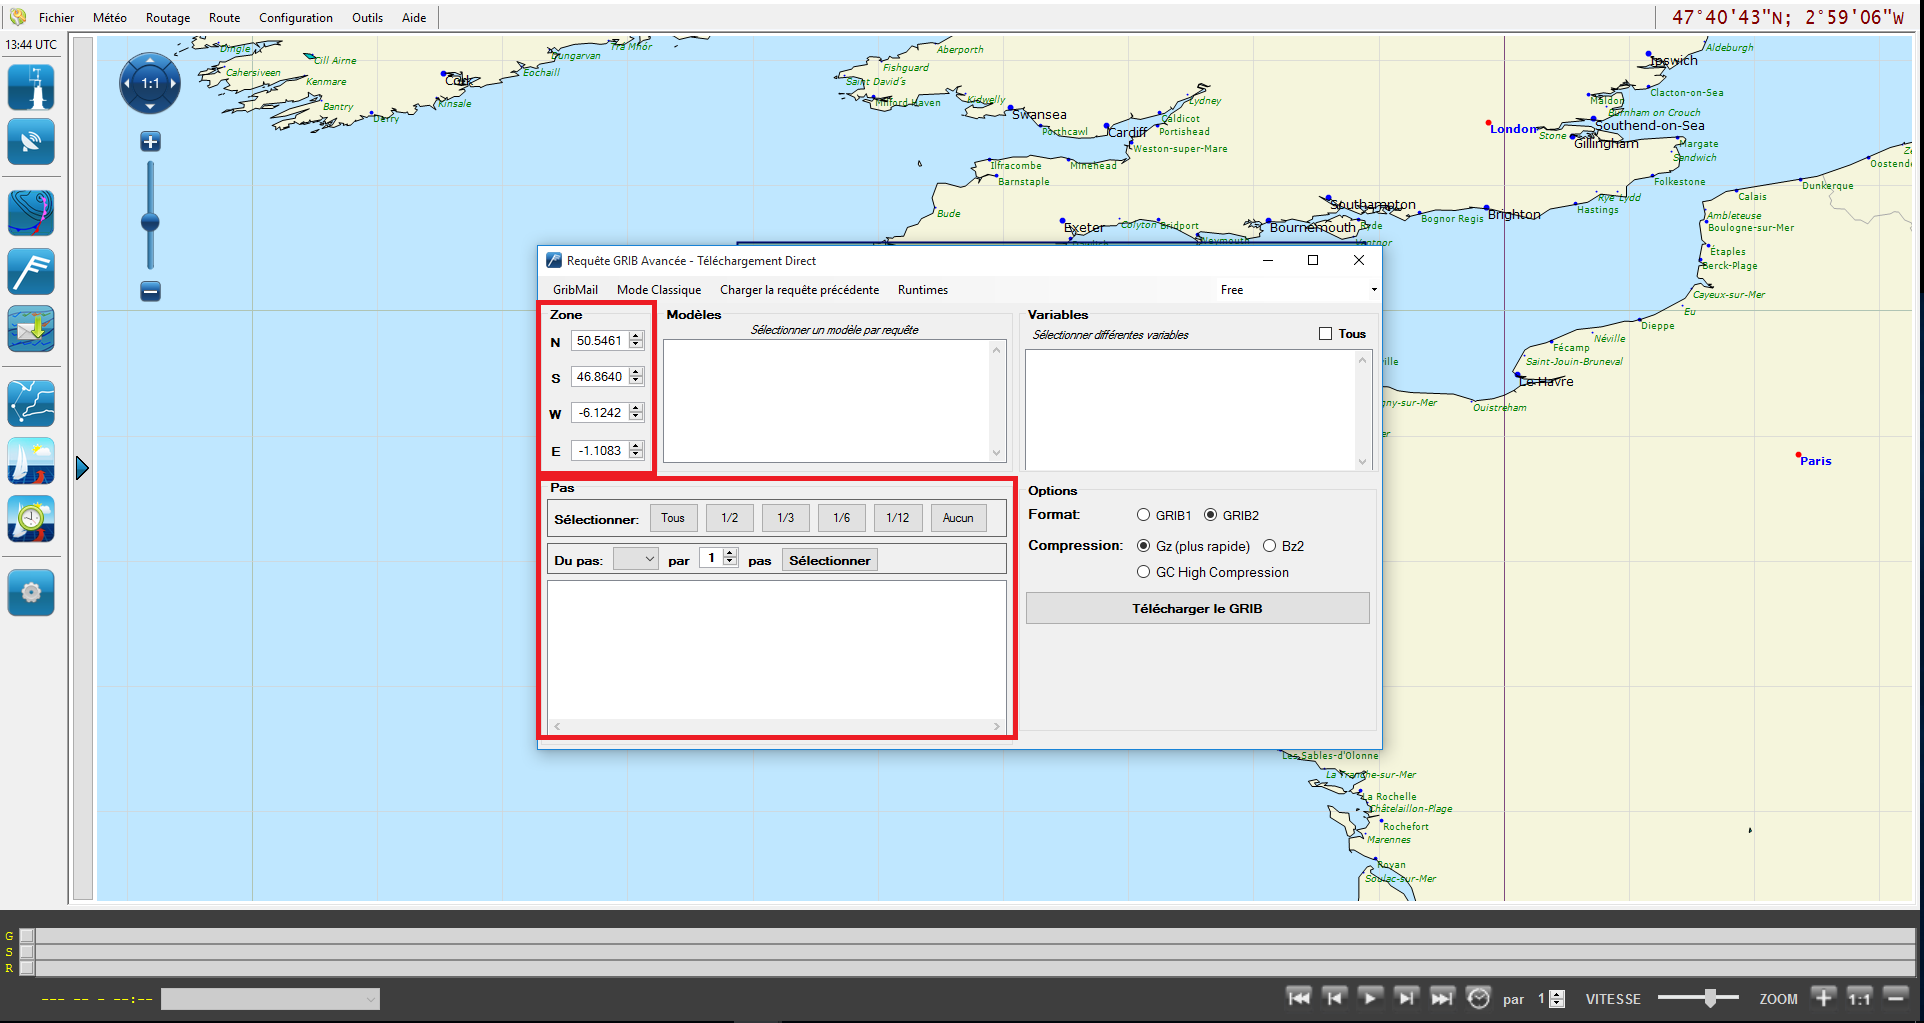
Task: Open the sailboat with clock routing icon
Action: click(31, 519)
